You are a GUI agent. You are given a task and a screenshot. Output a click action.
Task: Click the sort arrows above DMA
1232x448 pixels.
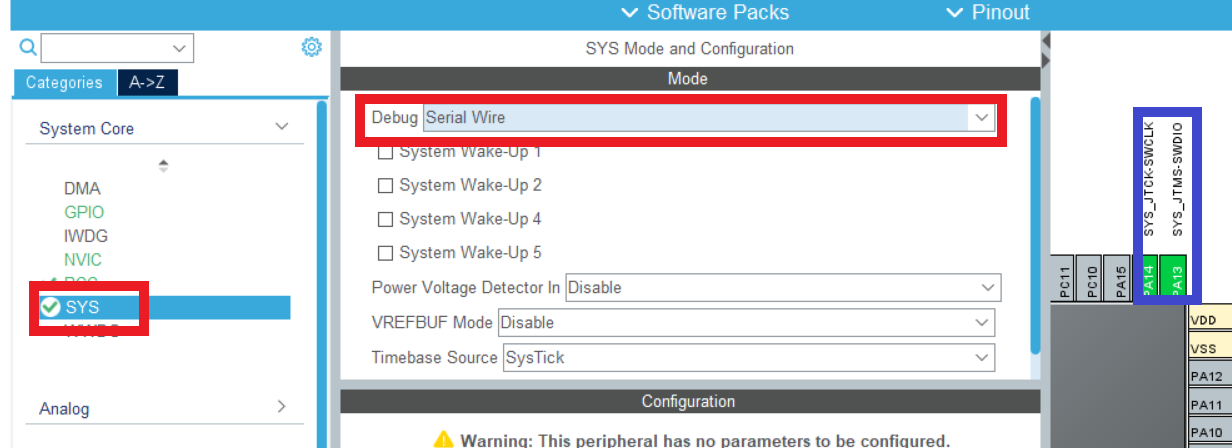[163, 165]
